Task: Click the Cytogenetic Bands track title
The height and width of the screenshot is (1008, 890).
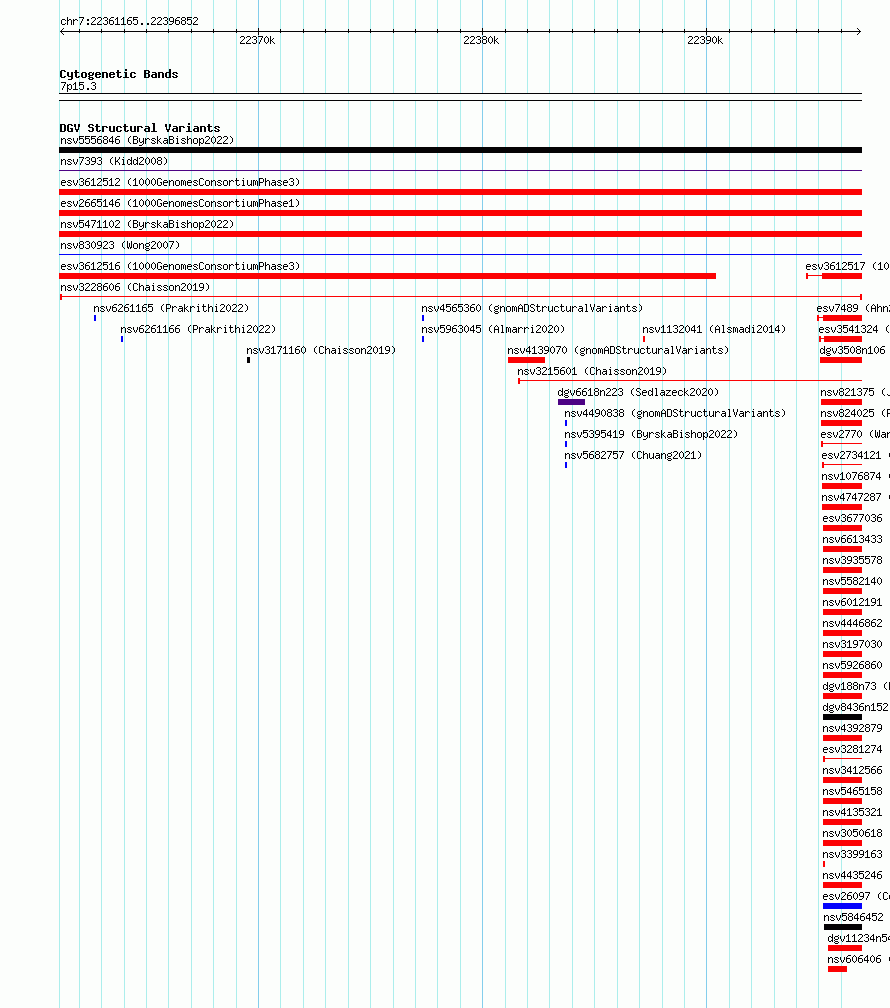Action: [119, 74]
